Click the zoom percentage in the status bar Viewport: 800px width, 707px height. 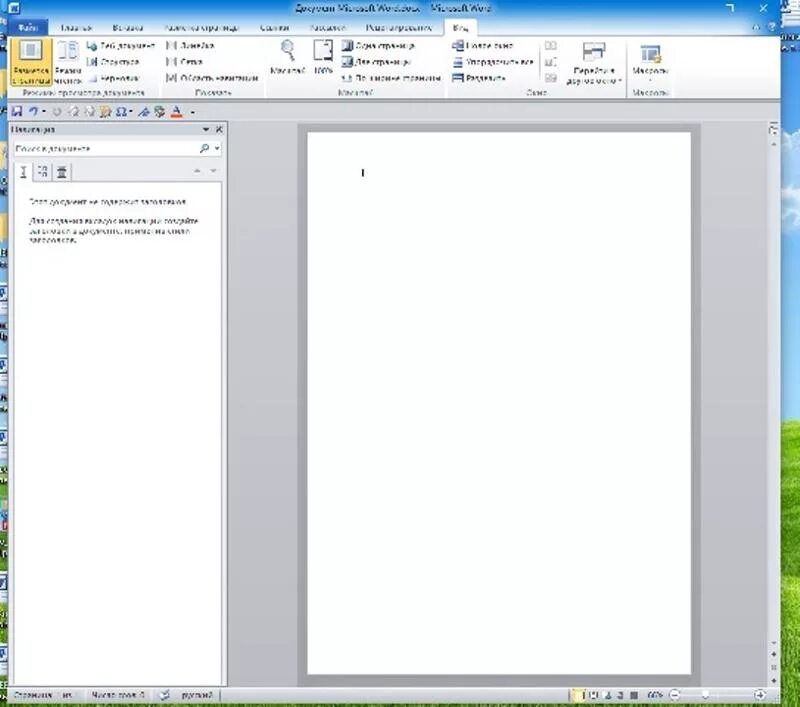[x=655, y=695]
